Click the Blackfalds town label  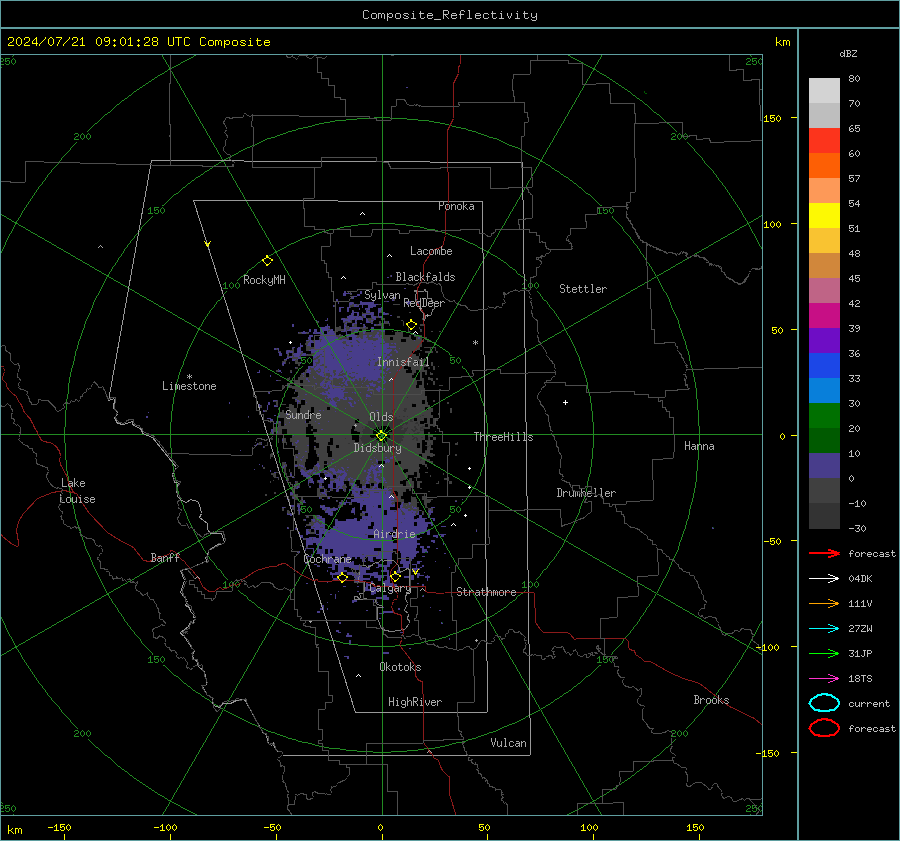425,277
